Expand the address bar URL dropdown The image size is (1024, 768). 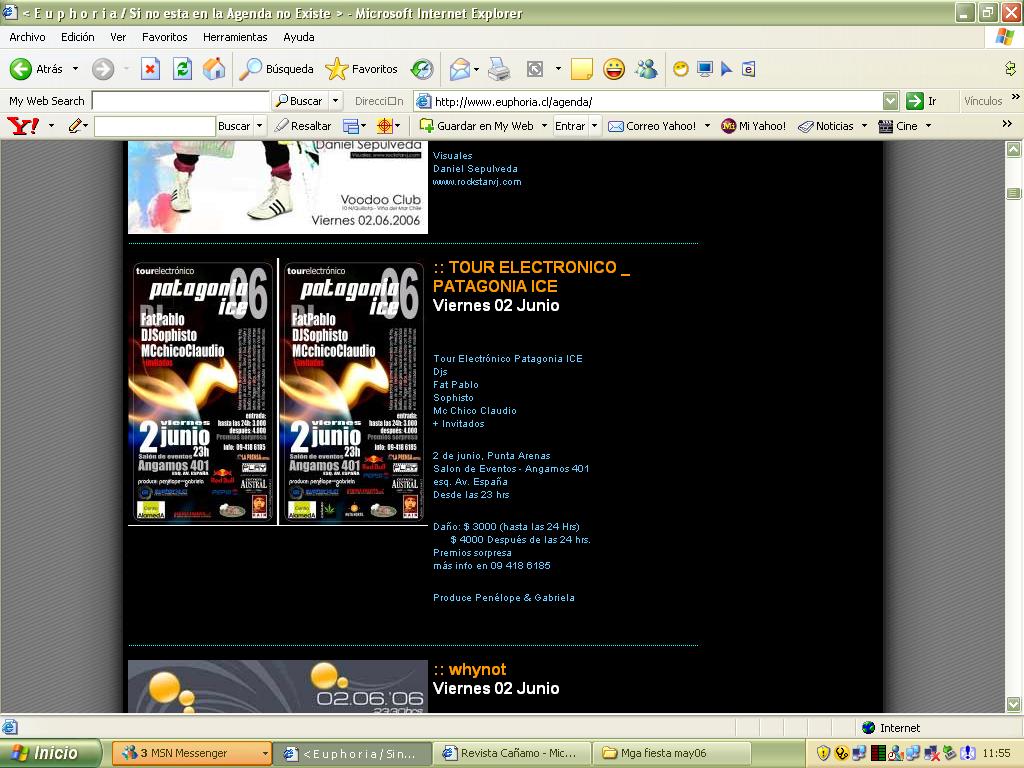(890, 101)
